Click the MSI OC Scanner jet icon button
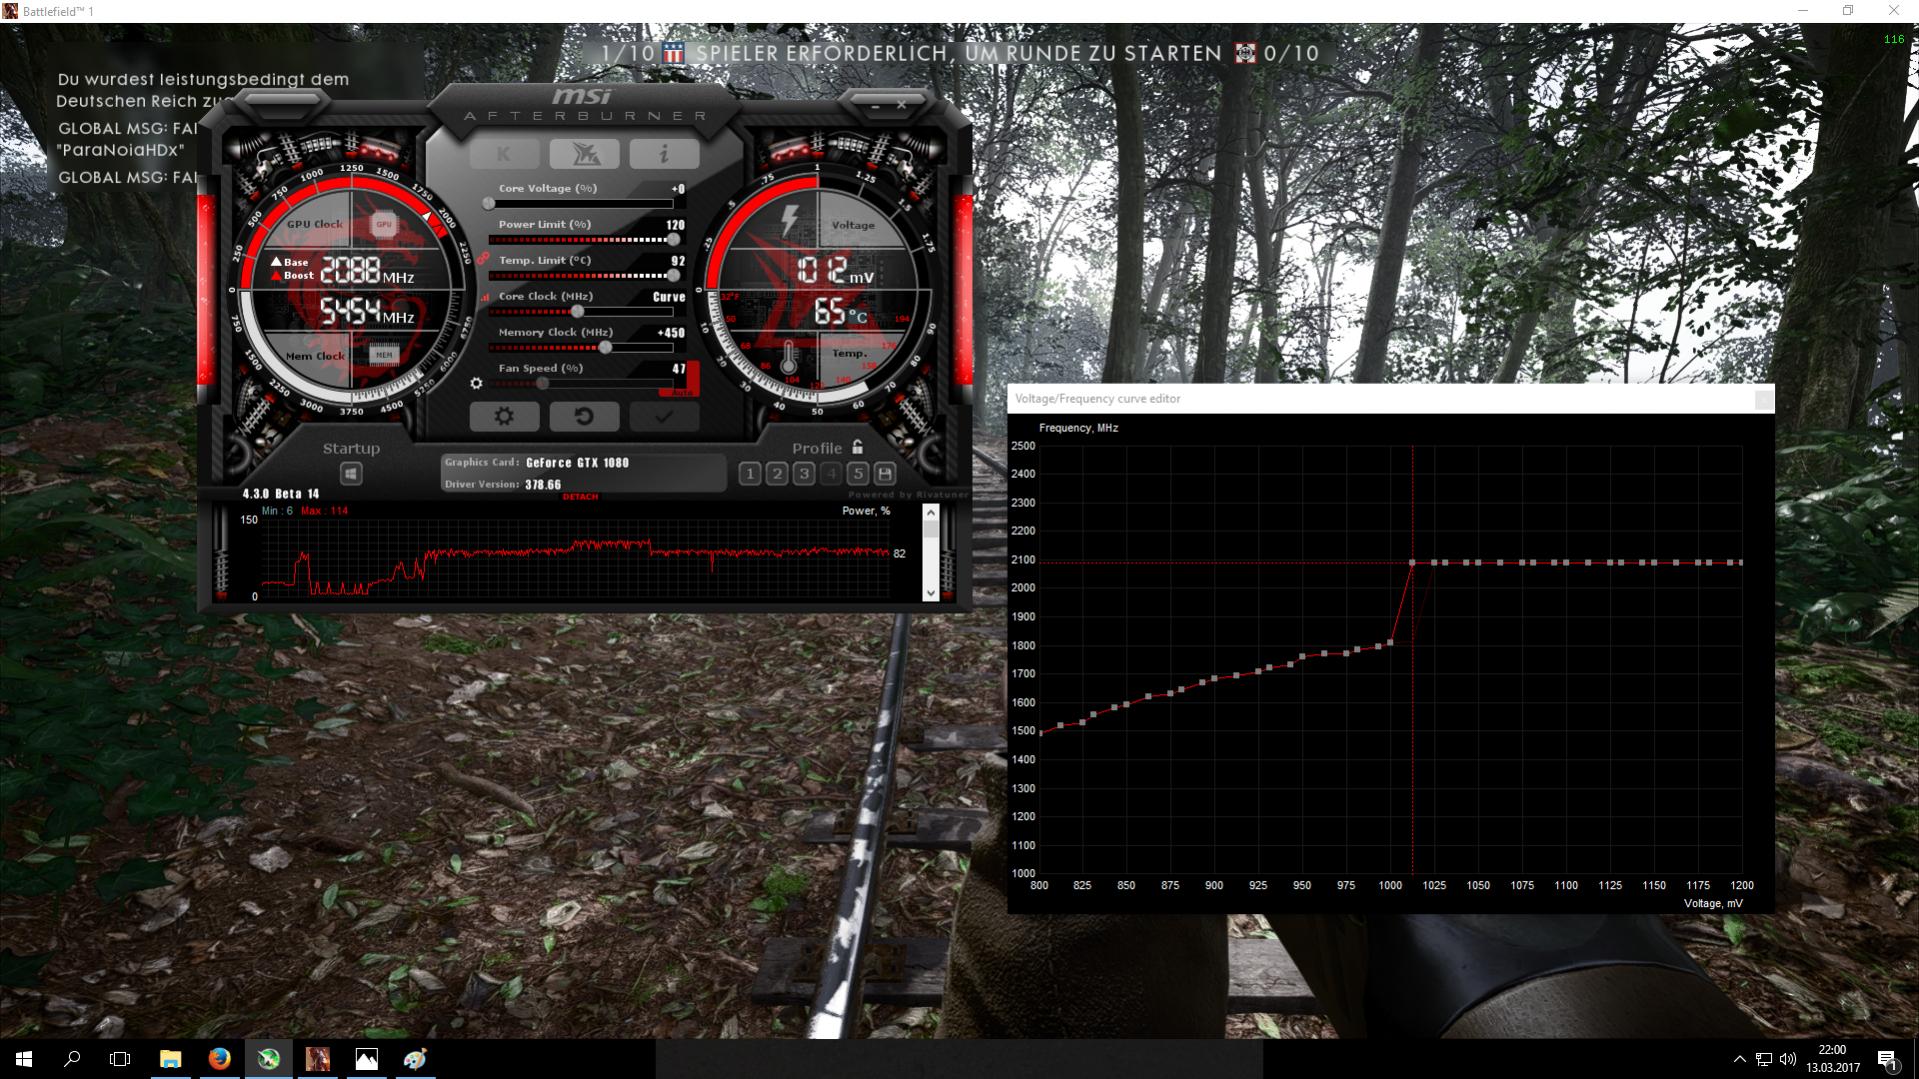1919x1079 pixels. point(584,153)
